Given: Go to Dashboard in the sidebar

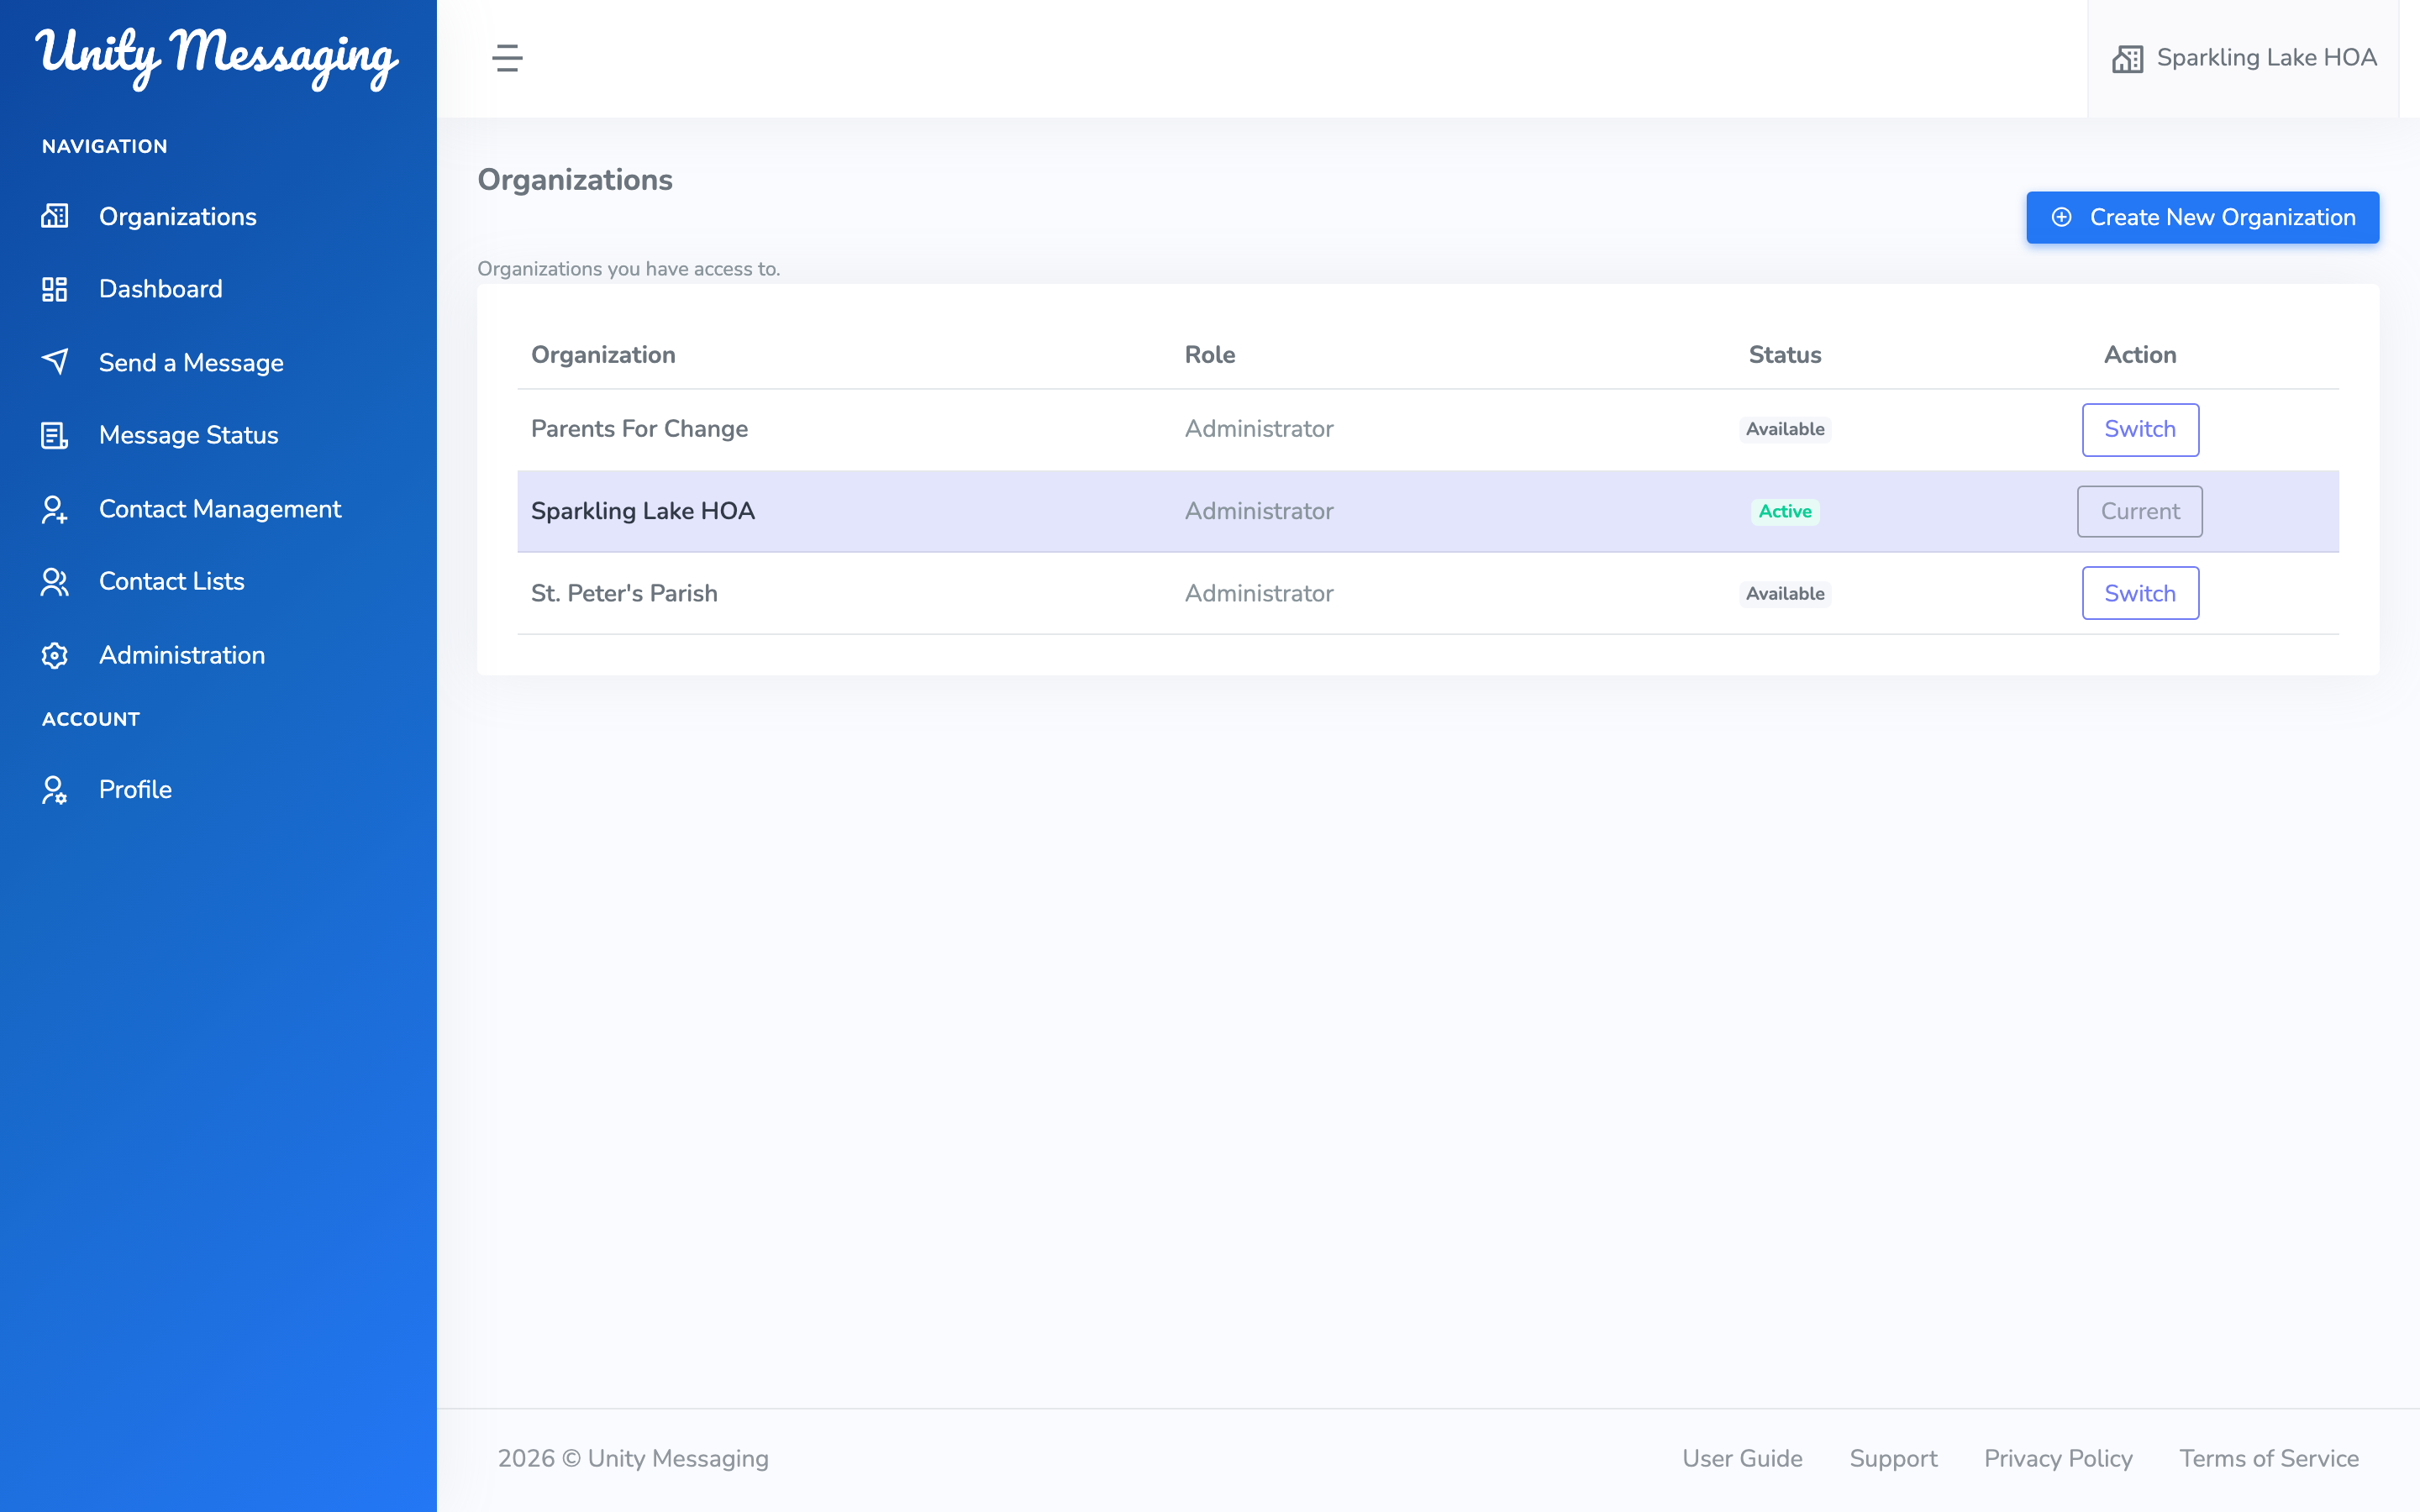Looking at the screenshot, I should click(161, 289).
